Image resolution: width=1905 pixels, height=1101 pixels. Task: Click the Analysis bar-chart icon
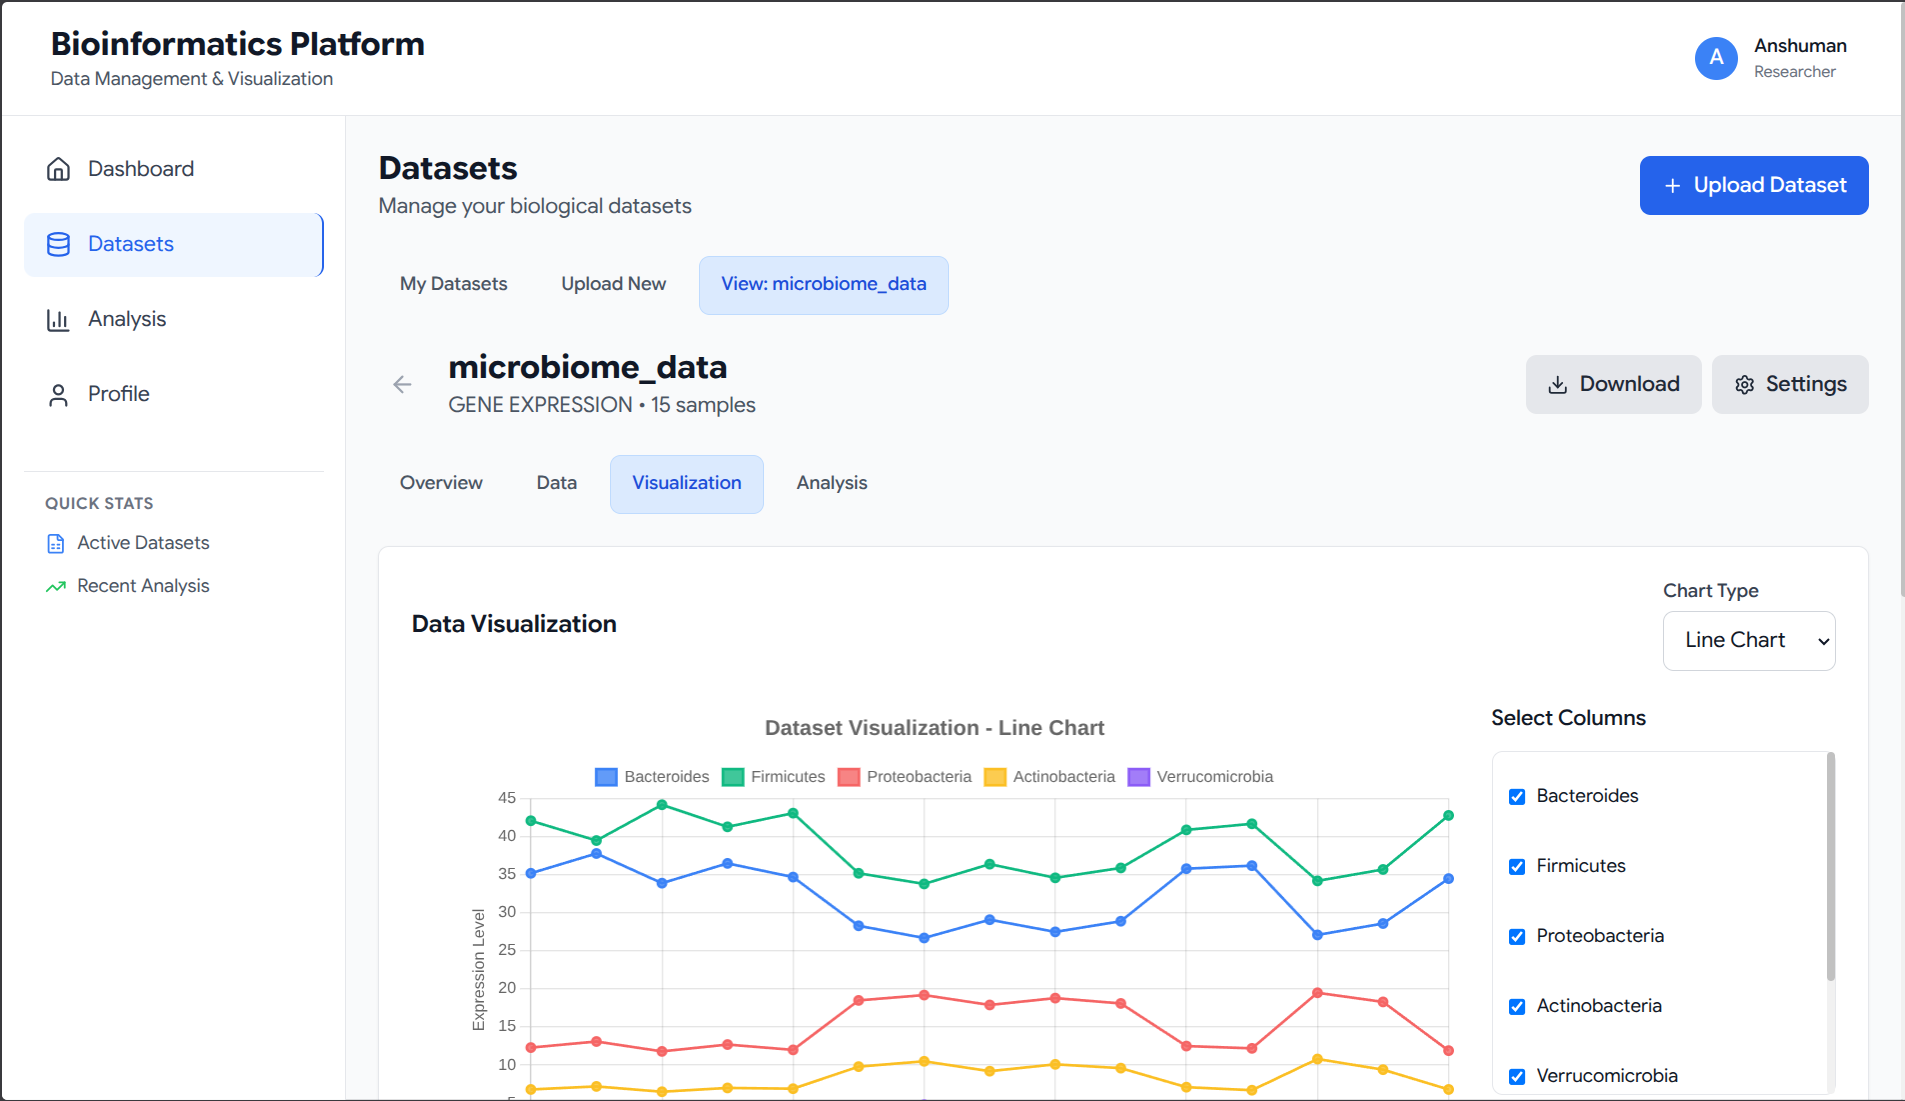coord(59,318)
